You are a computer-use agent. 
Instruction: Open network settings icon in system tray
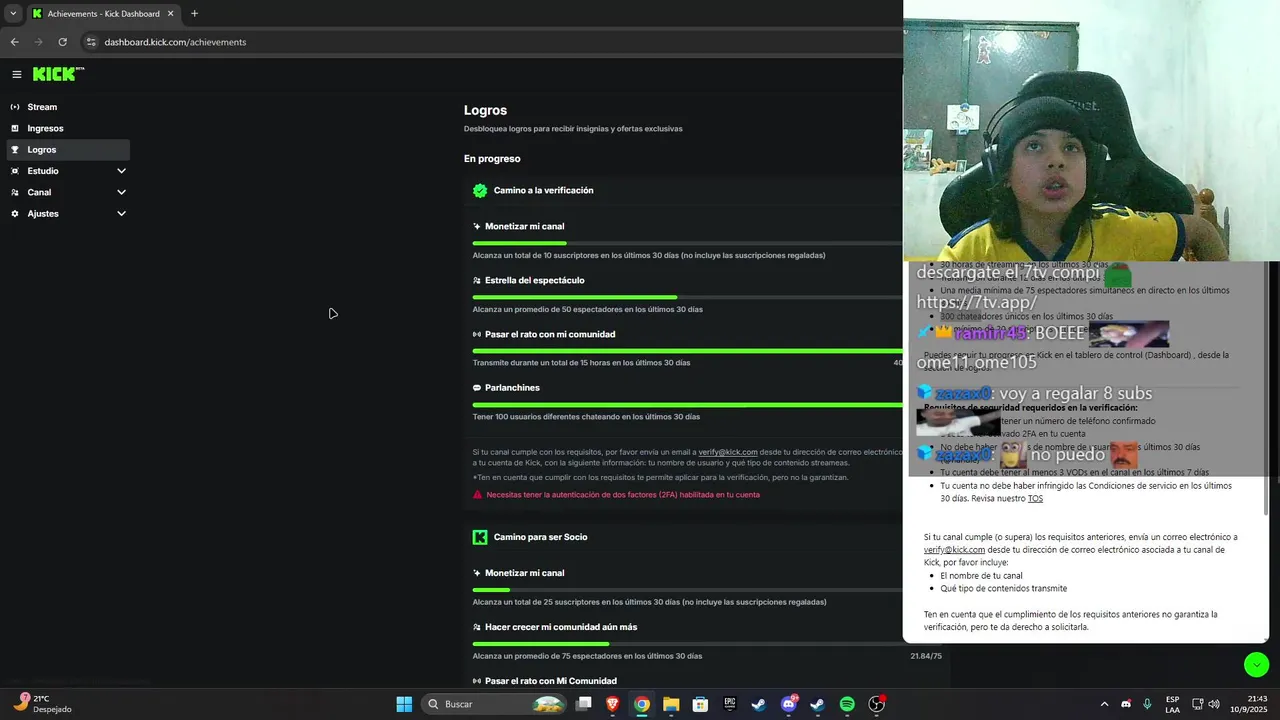click(x=1198, y=704)
